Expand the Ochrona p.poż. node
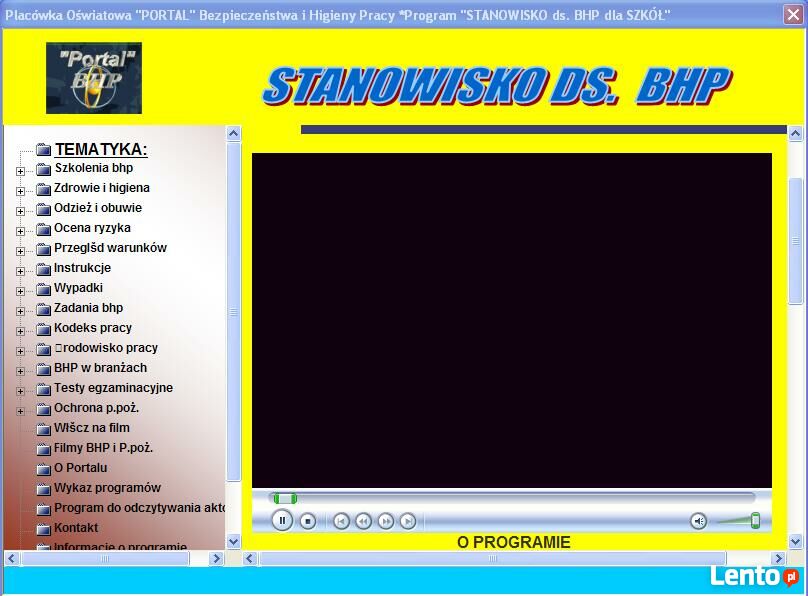The height and width of the screenshot is (596, 808). pos(20,411)
